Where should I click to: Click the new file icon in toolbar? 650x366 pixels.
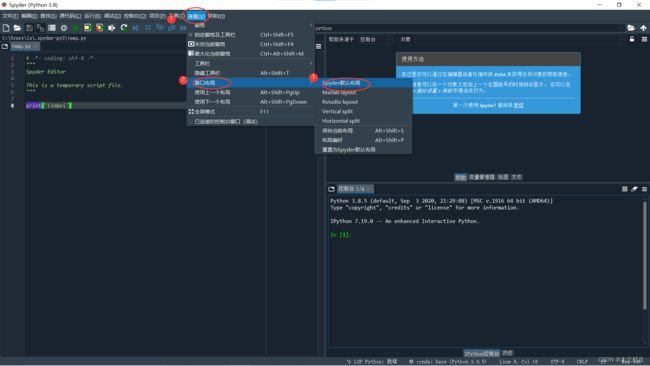(x=6, y=28)
